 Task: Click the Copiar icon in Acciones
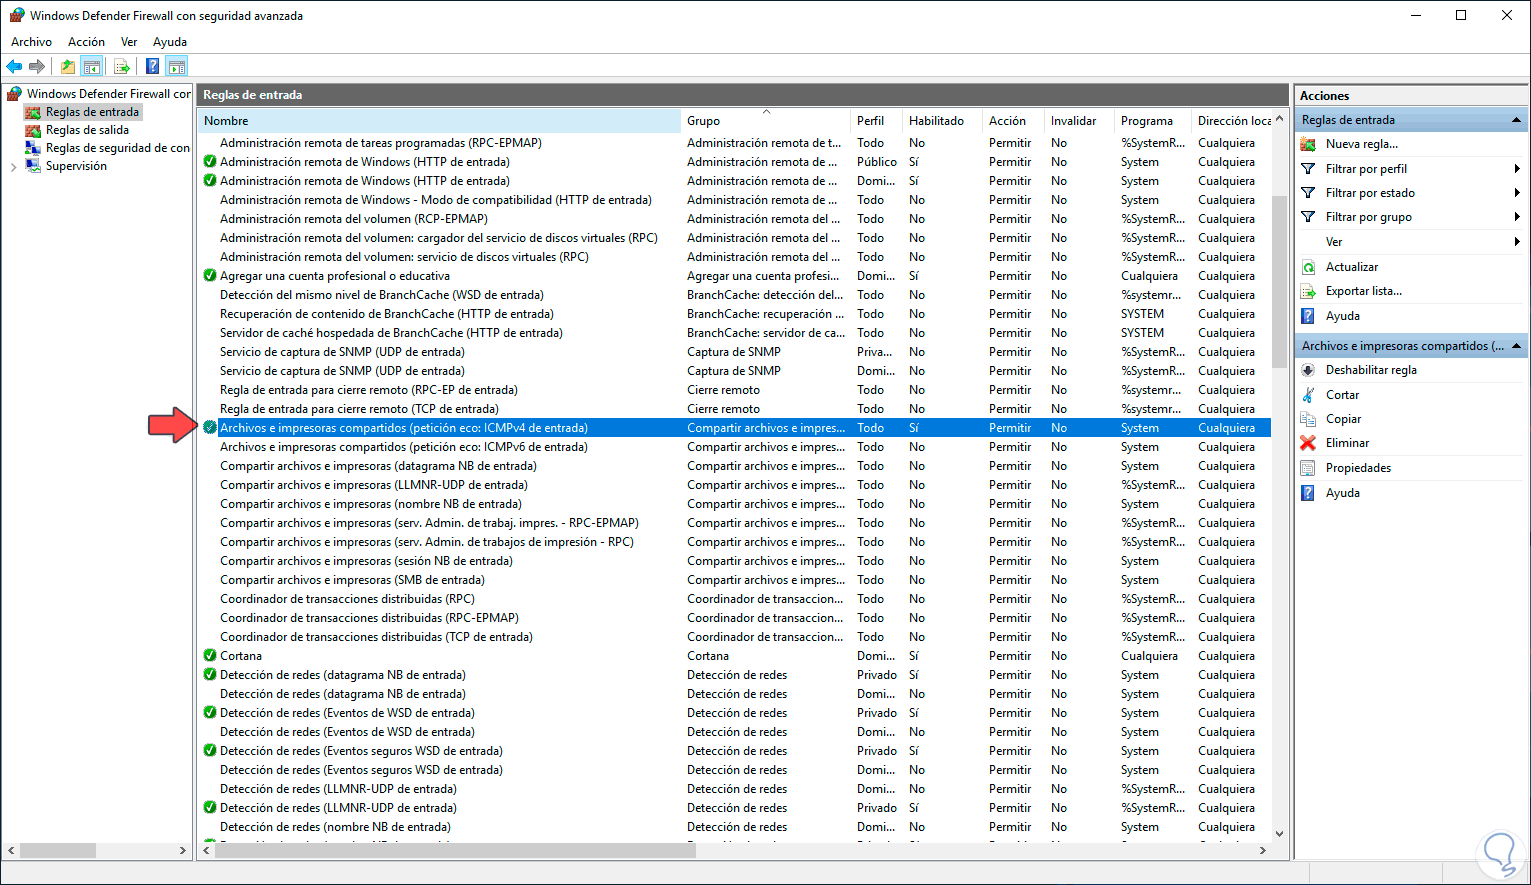1308,419
